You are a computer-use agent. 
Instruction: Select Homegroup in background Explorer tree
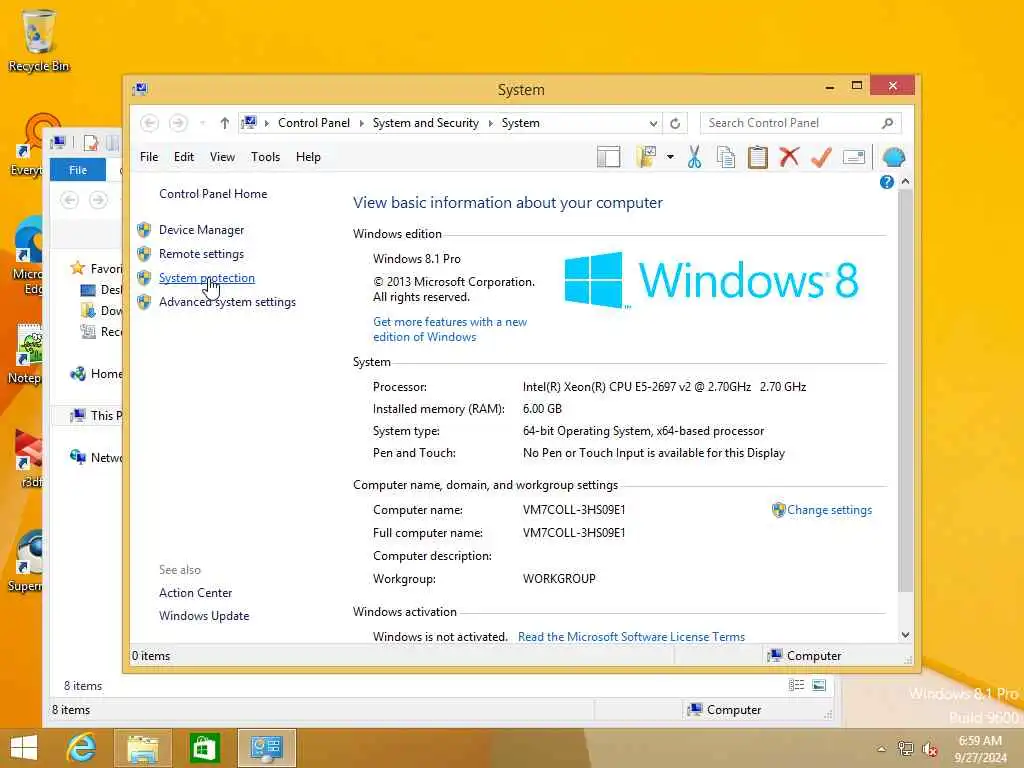click(97, 374)
